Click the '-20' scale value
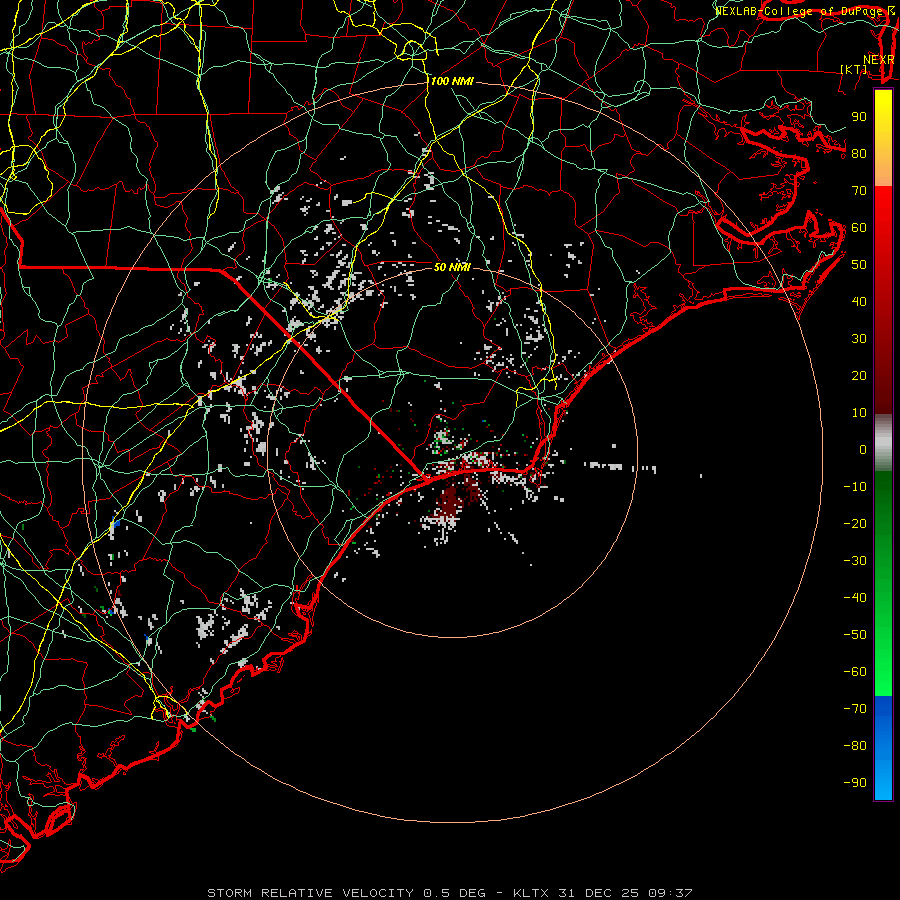This screenshot has height=900, width=900. pyautogui.click(x=855, y=524)
